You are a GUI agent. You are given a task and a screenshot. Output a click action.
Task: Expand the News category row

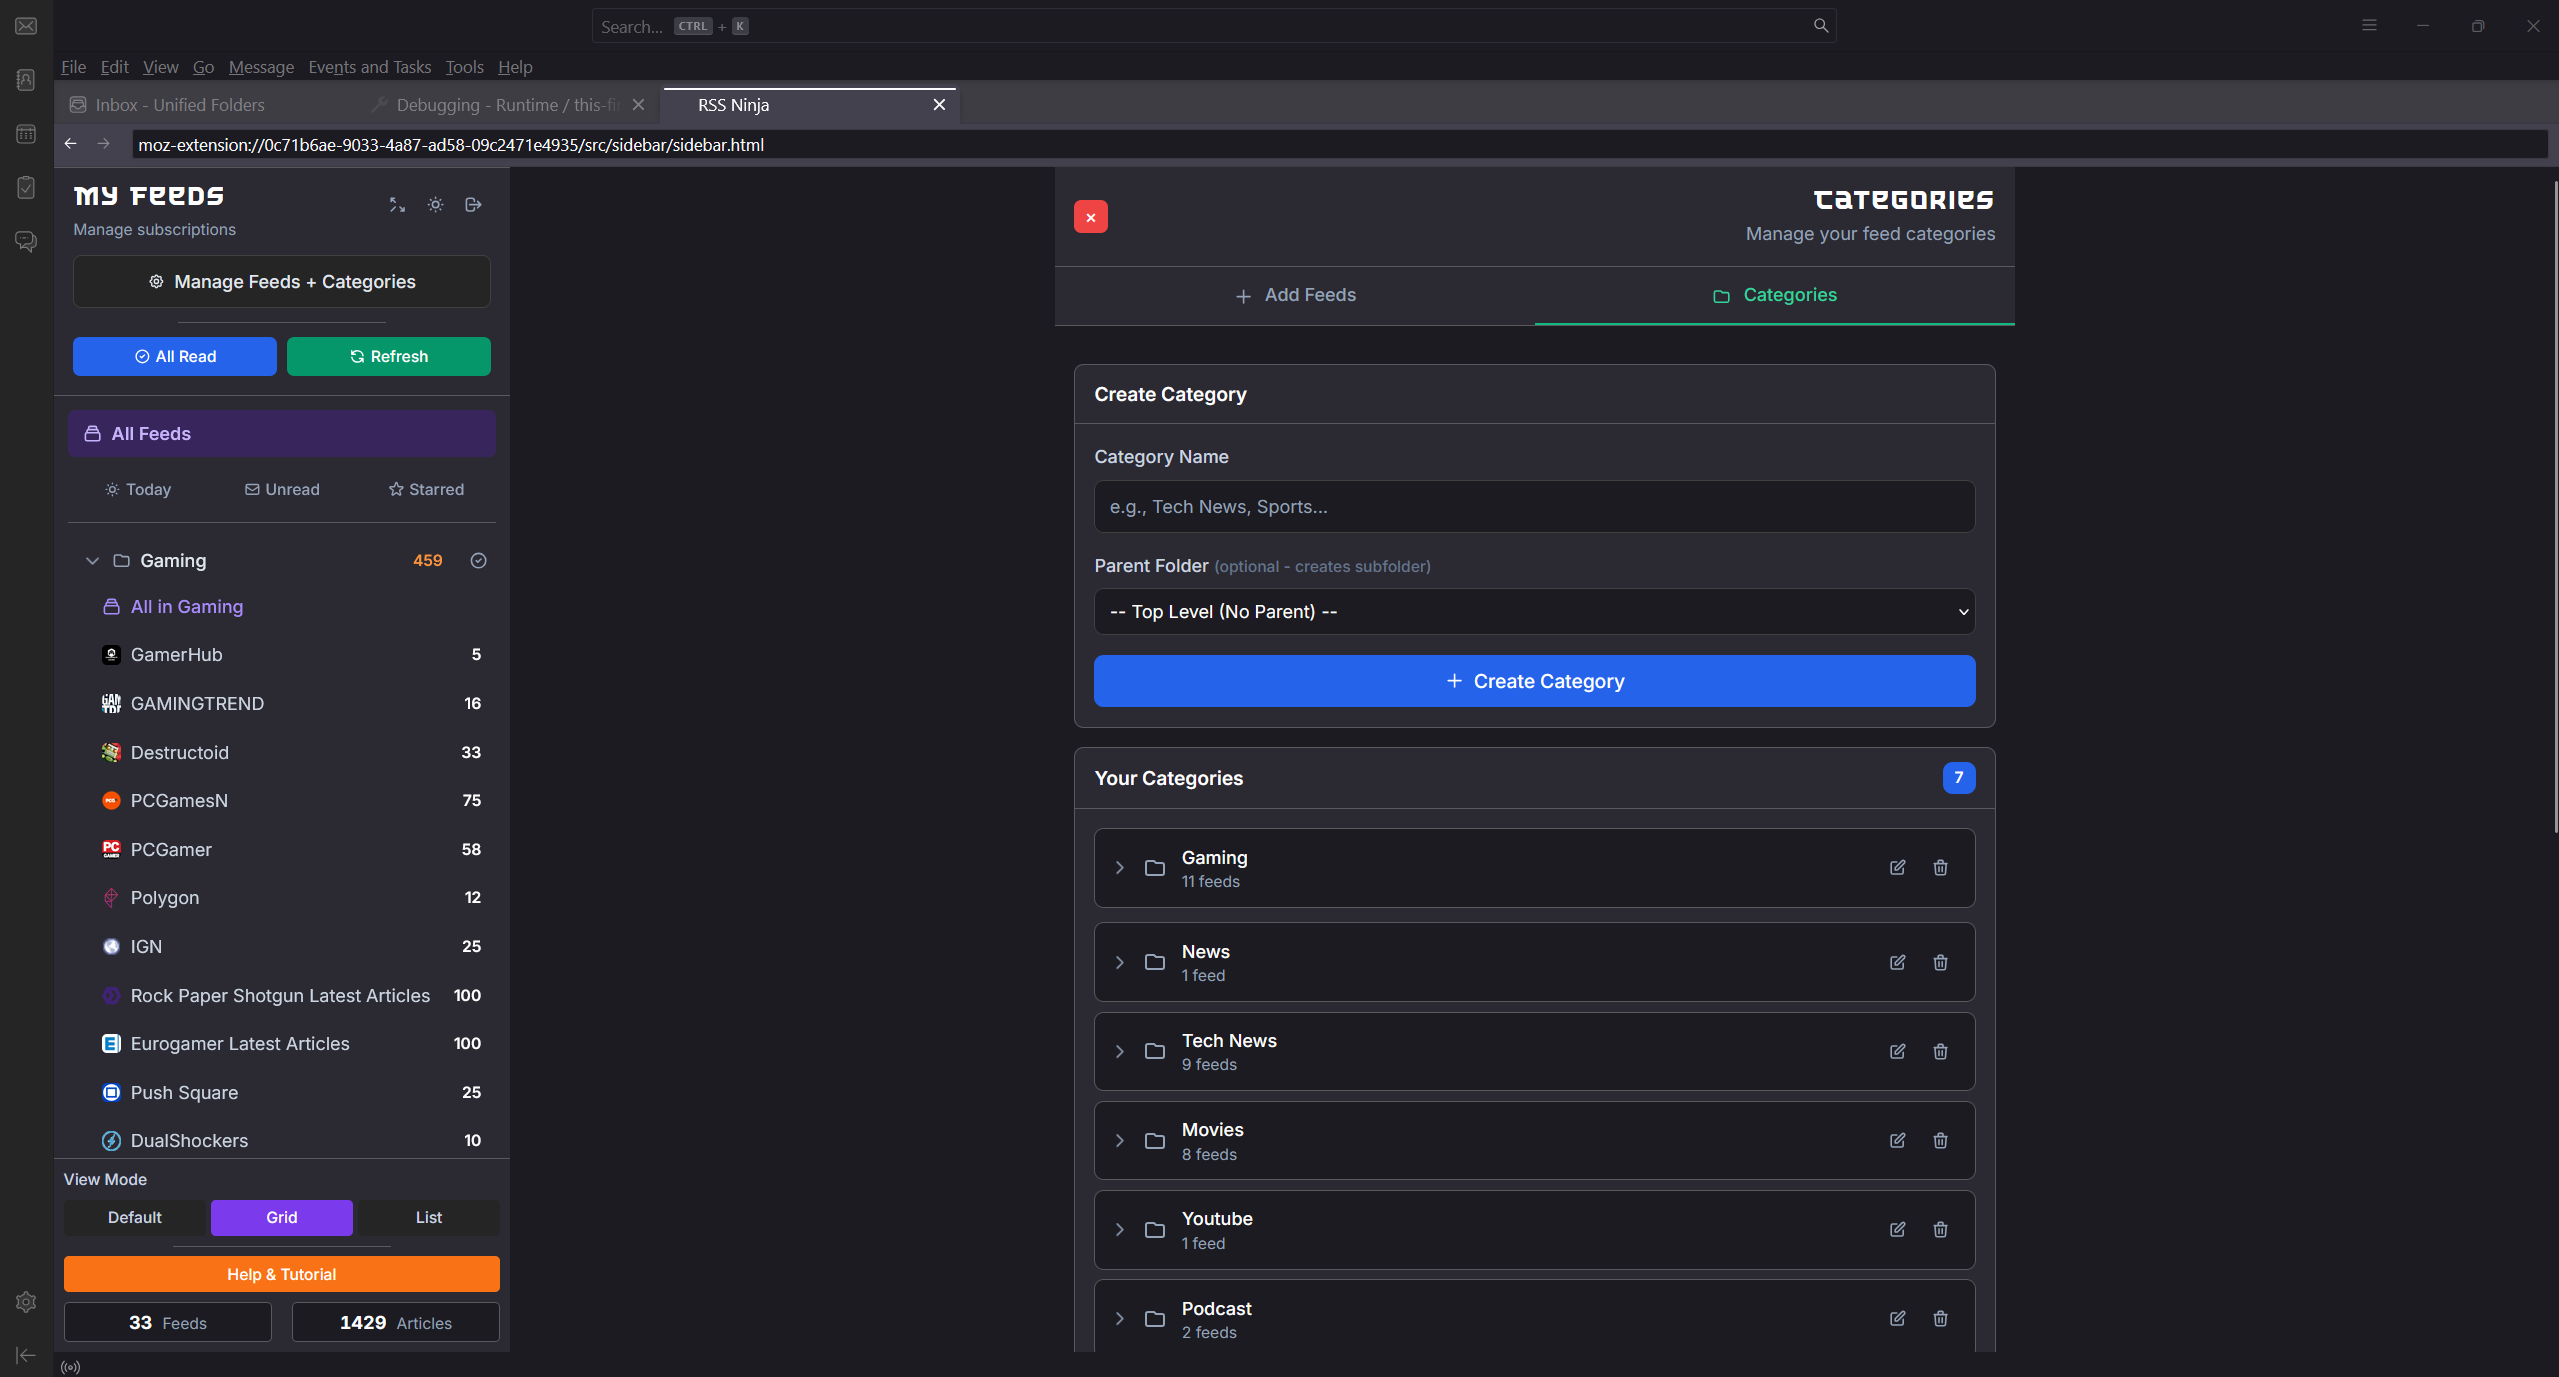[x=1120, y=963]
